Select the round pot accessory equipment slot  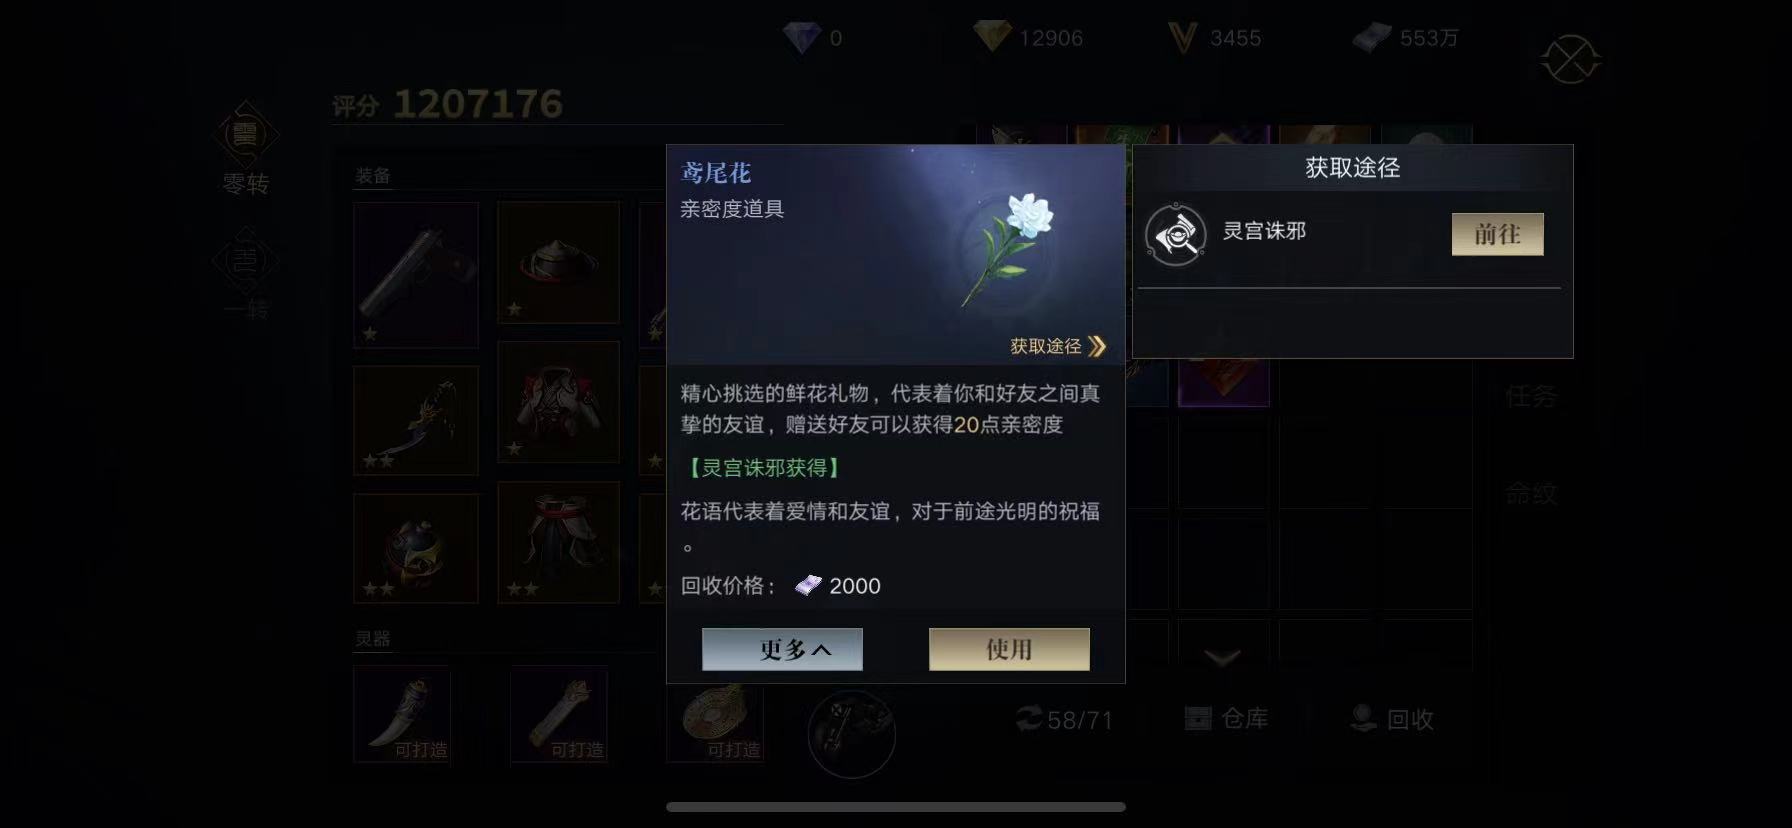pos(416,548)
